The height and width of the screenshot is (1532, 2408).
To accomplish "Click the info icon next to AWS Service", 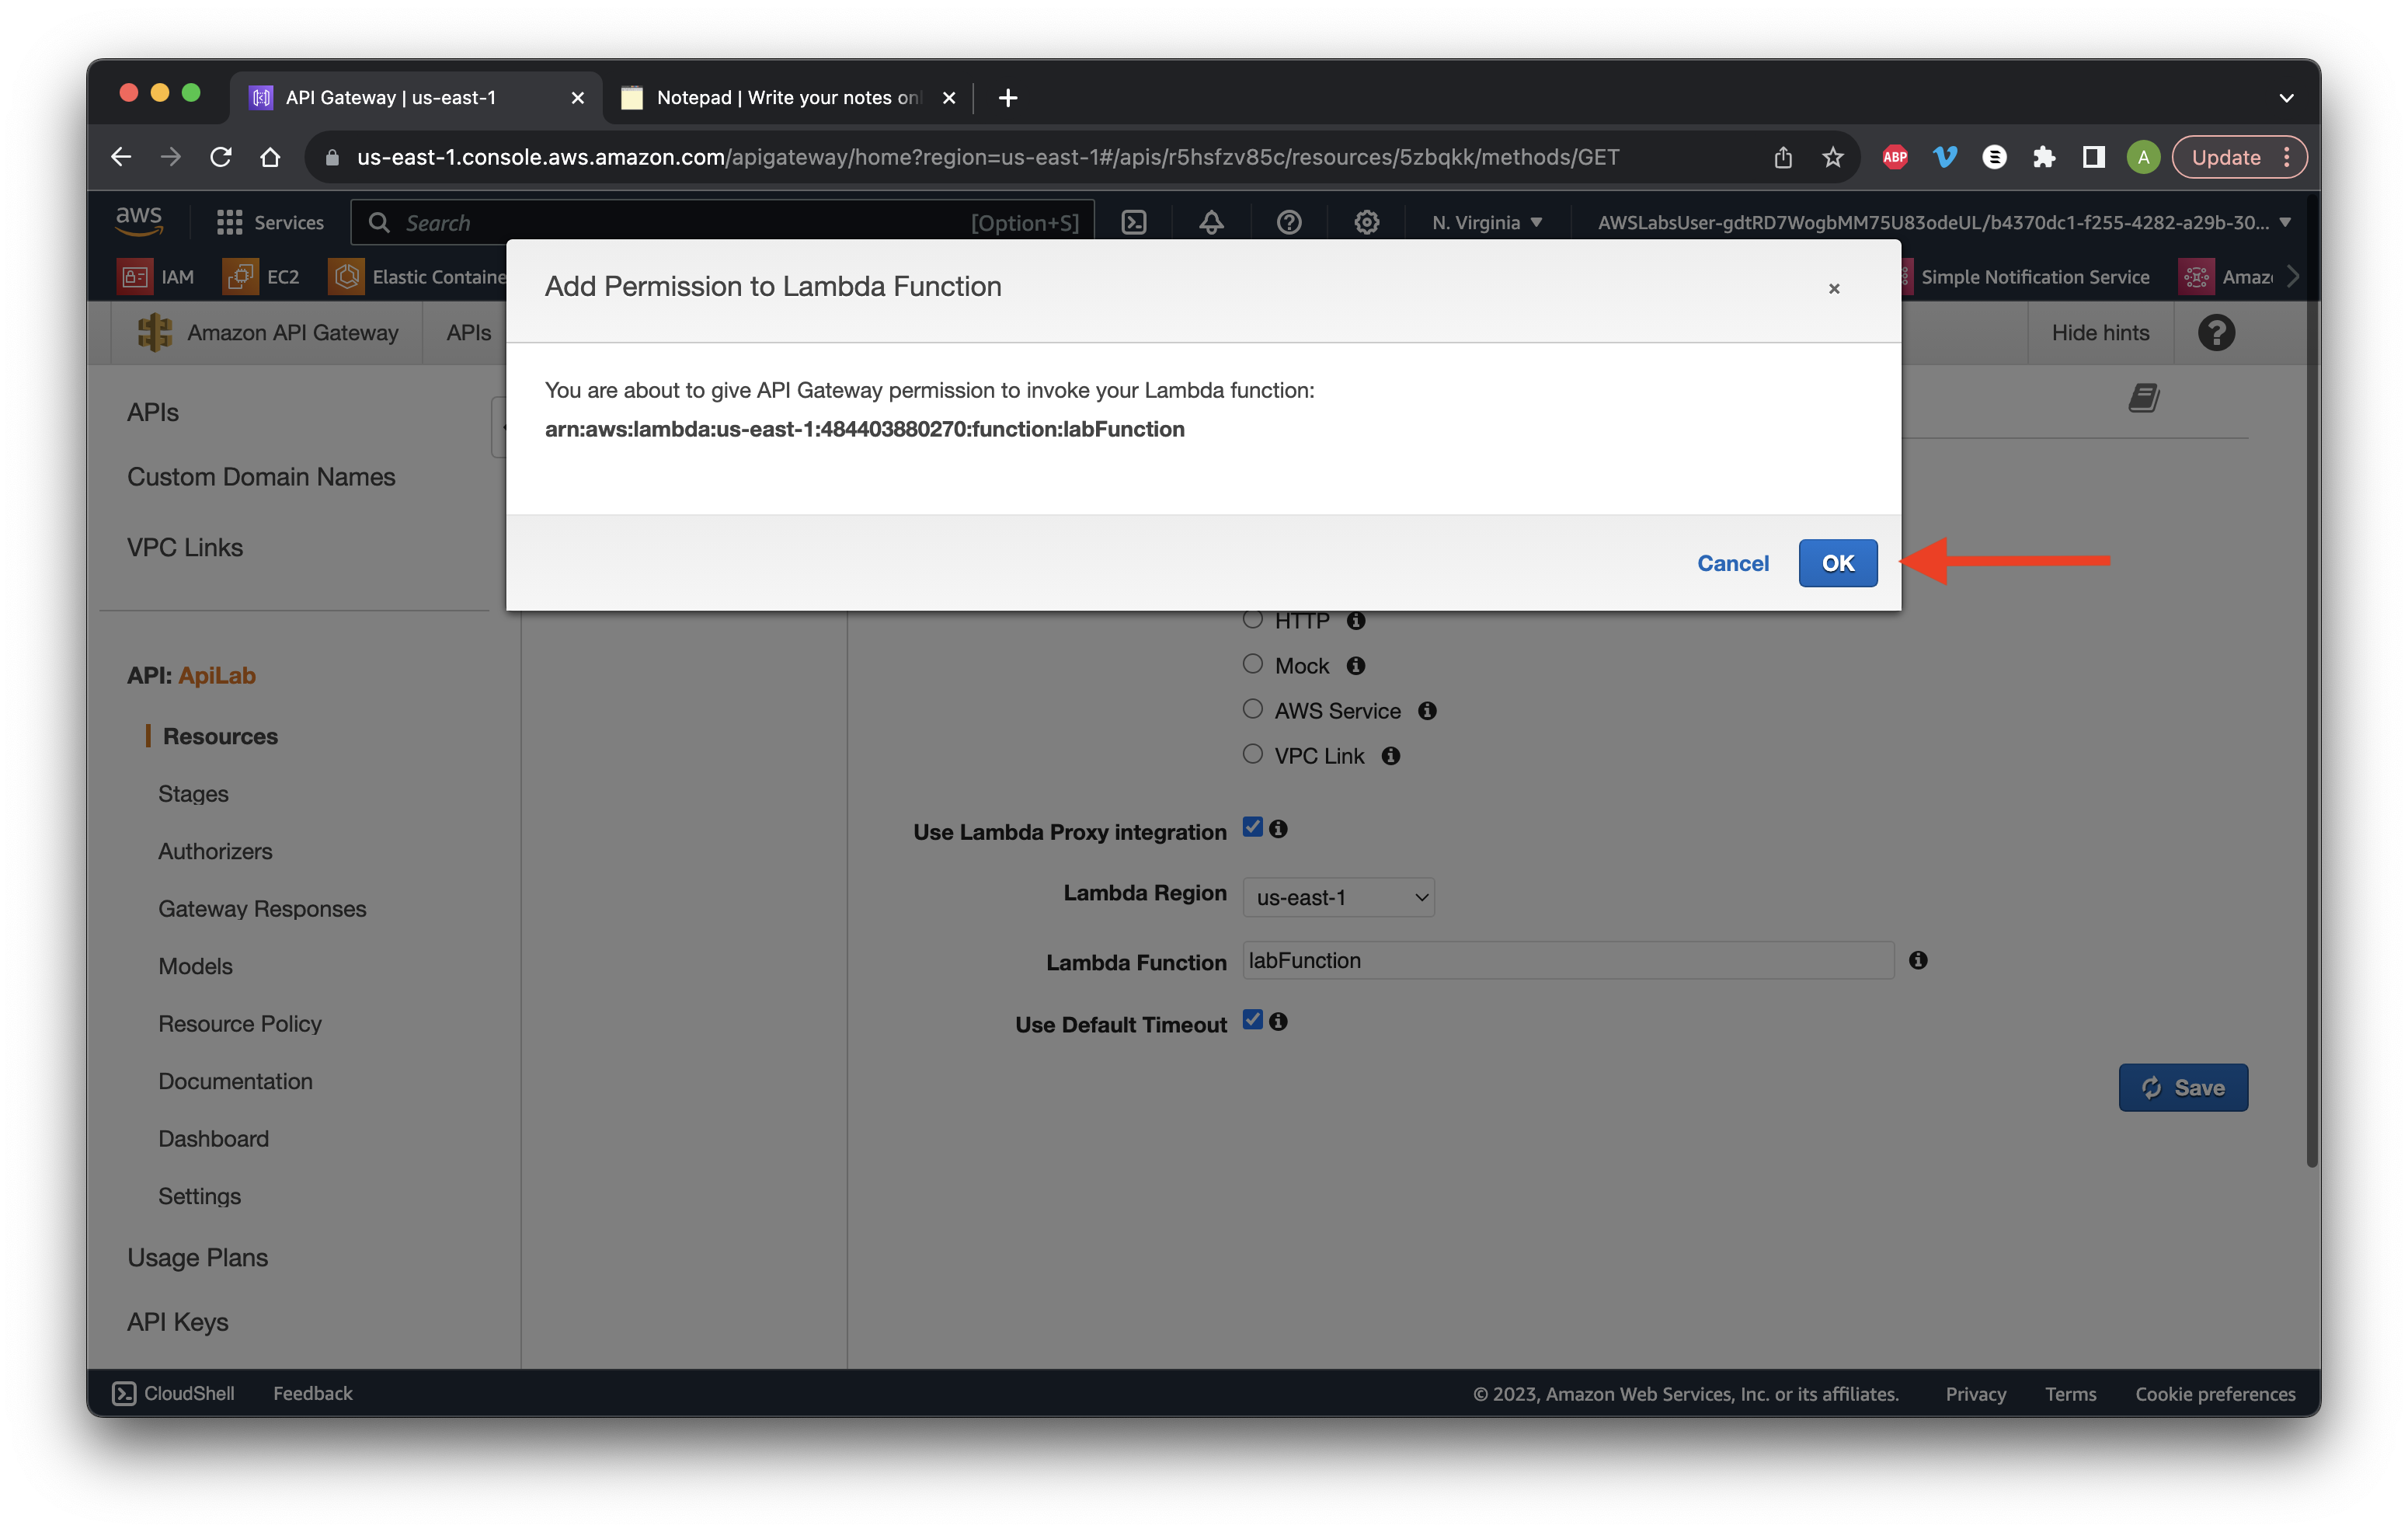I will tap(1427, 711).
